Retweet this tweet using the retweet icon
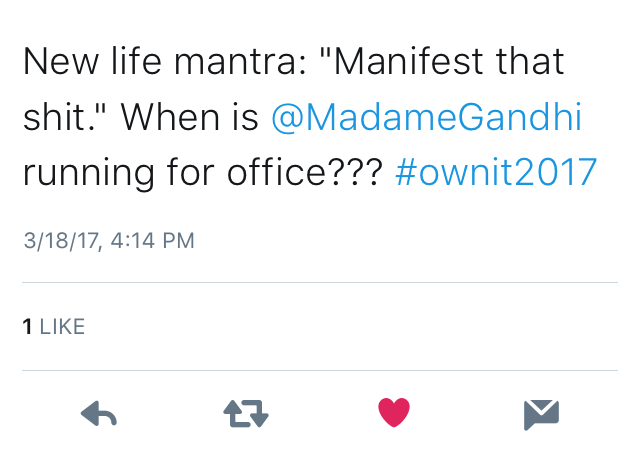The image size is (640, 450). pos(246,412)
